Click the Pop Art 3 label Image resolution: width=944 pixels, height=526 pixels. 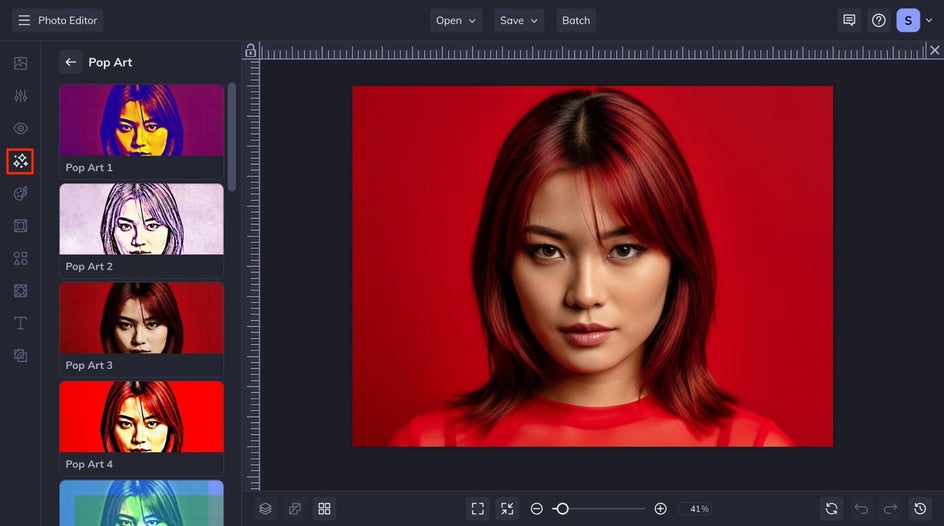89,365
